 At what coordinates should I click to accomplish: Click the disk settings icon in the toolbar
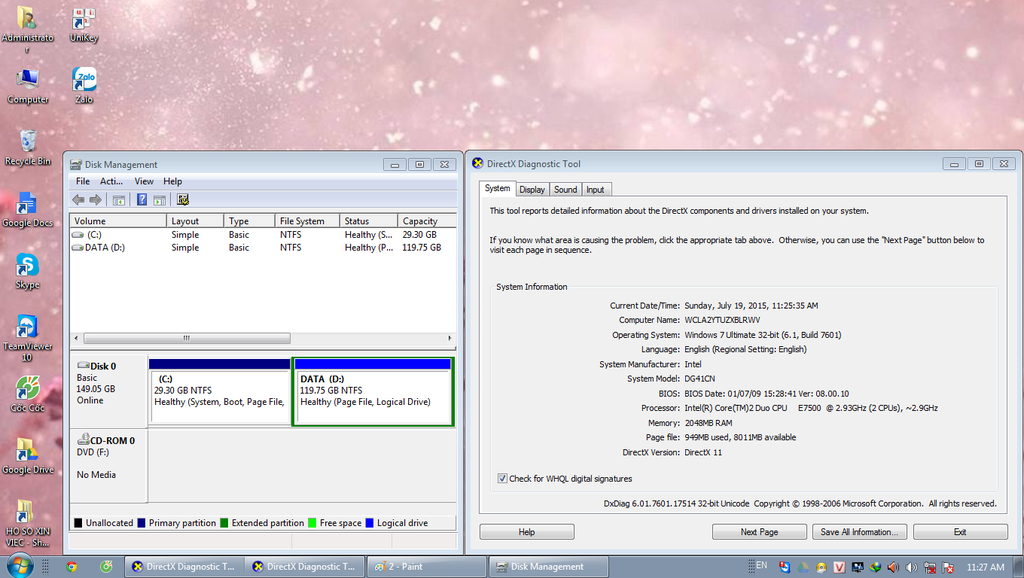183,200
